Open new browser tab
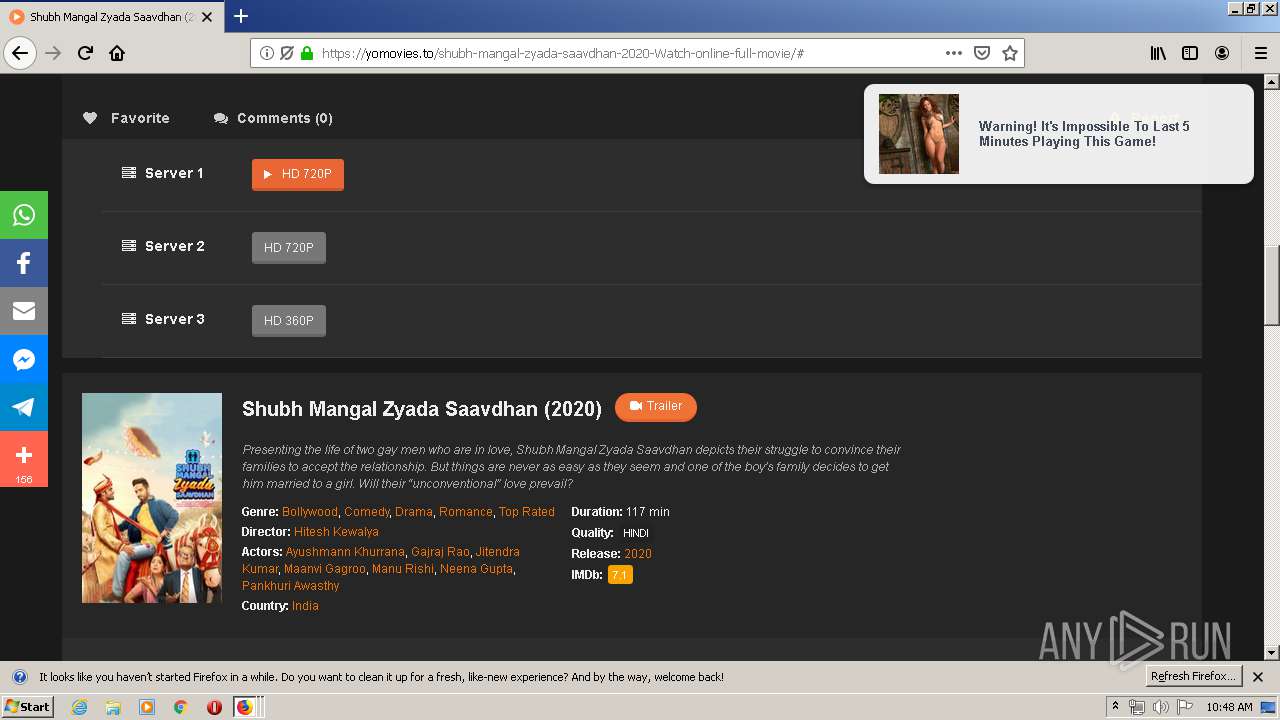Image resolution: width=1280 pixels, height=720 pixels. click(x=241, y=16)
